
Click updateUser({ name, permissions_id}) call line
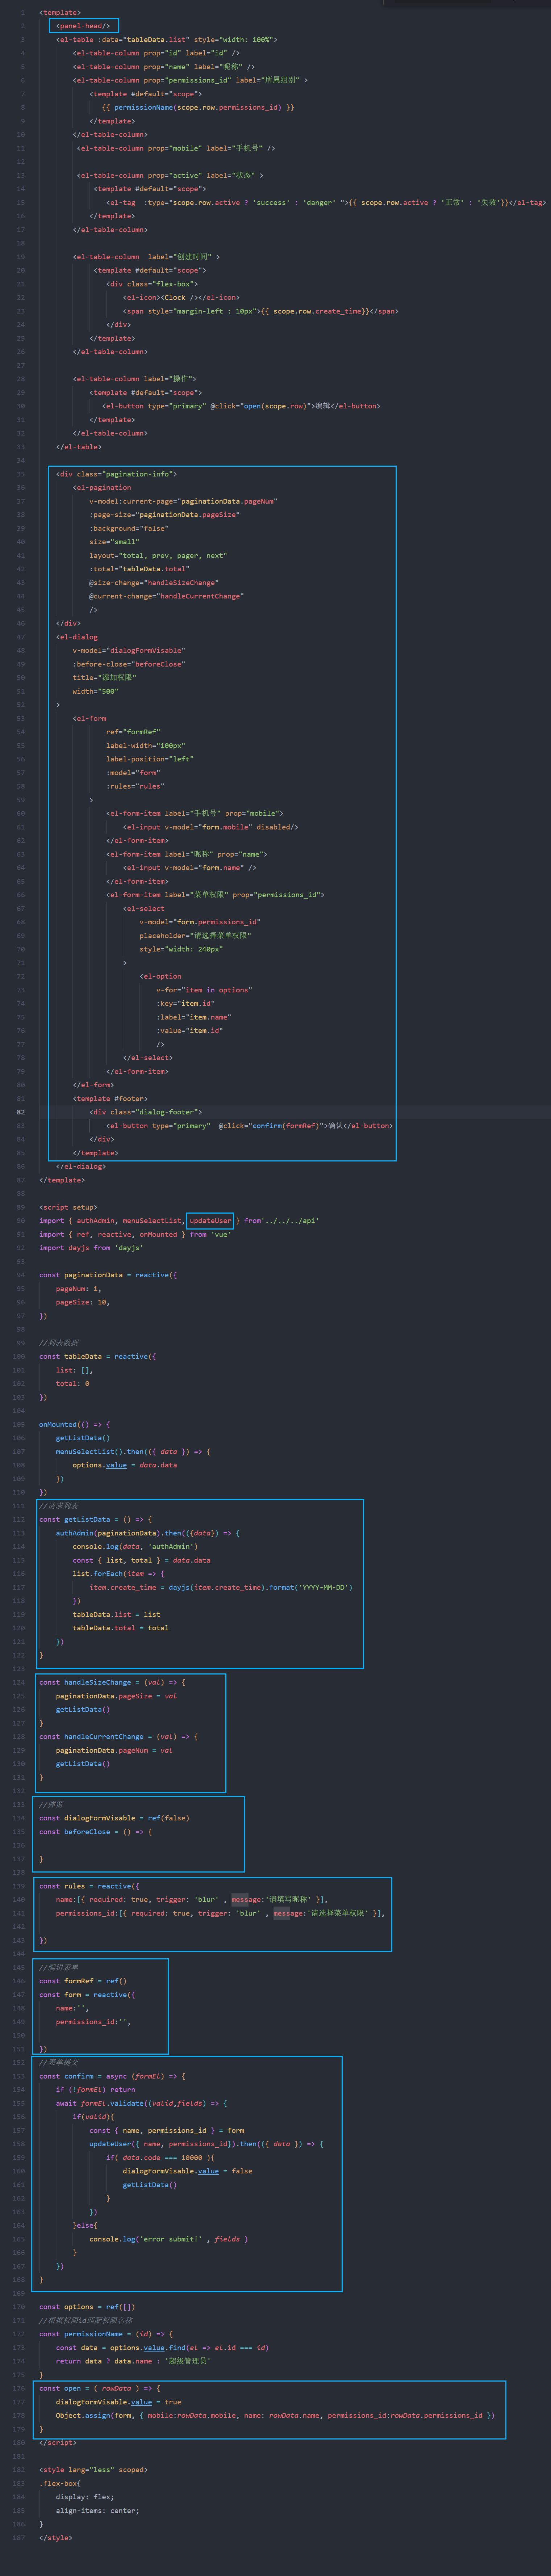pos(206,2144)
